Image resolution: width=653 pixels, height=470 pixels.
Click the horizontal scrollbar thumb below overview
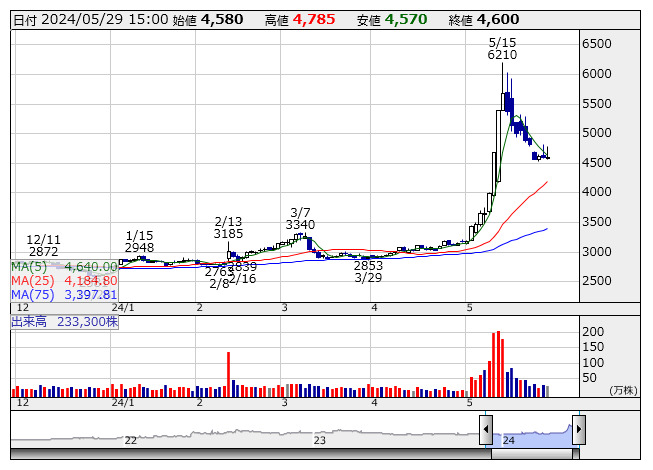[532, 454]
